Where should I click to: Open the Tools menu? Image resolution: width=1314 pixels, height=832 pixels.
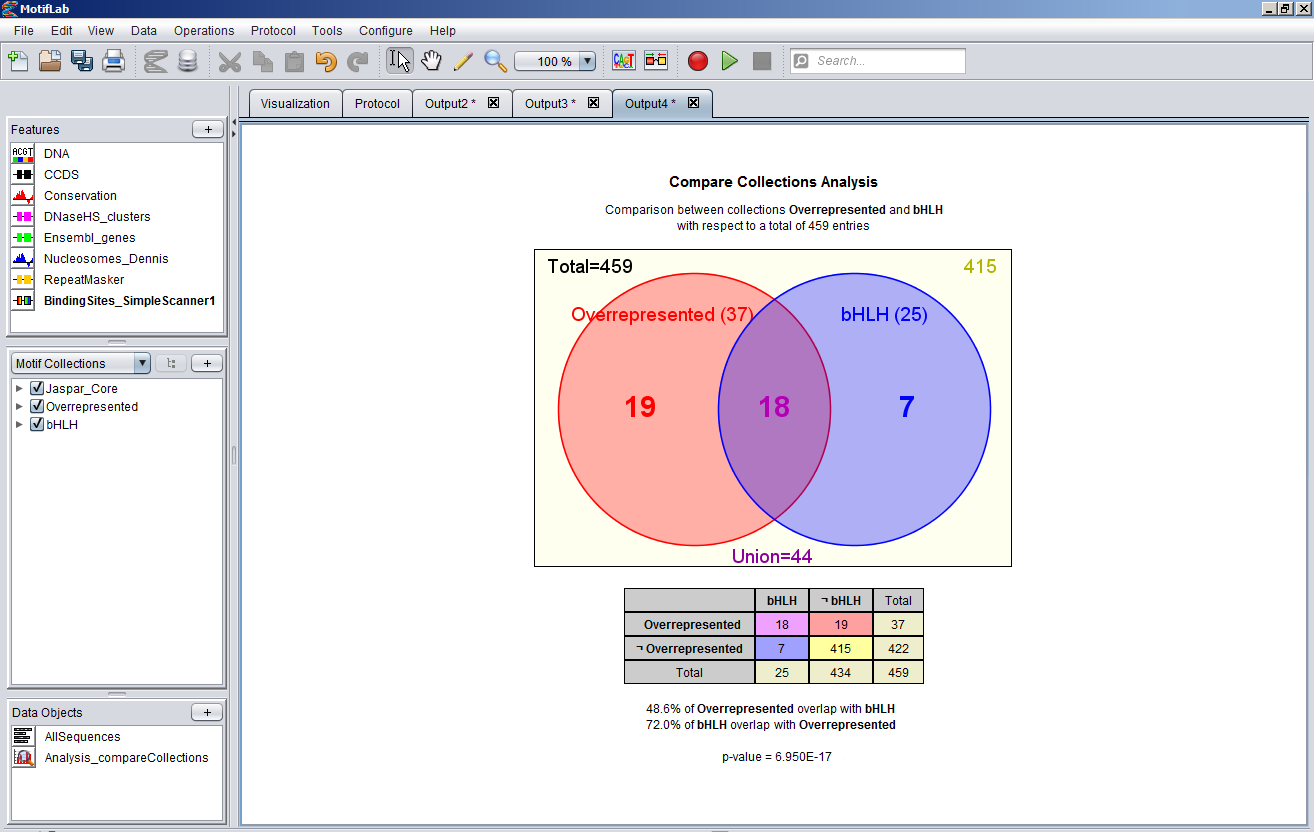[x=327, y=30]
